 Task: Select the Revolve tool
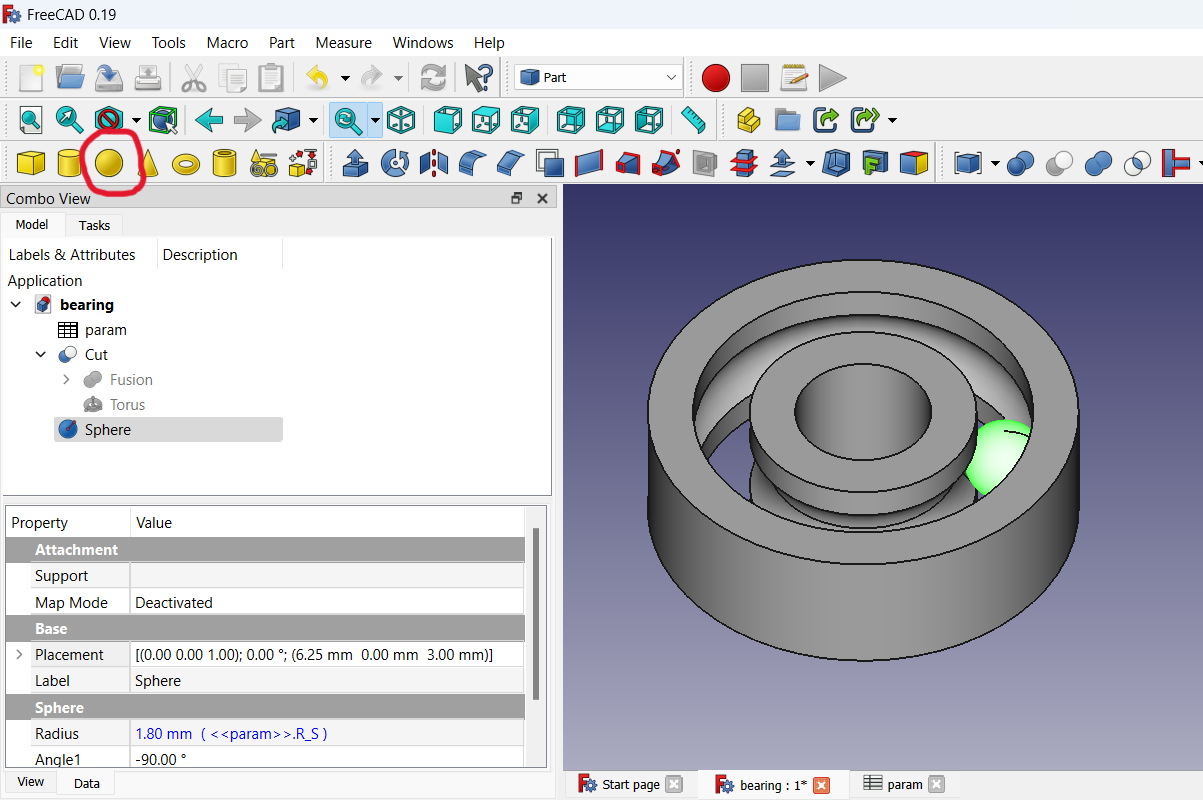click(x=394, y=163)
